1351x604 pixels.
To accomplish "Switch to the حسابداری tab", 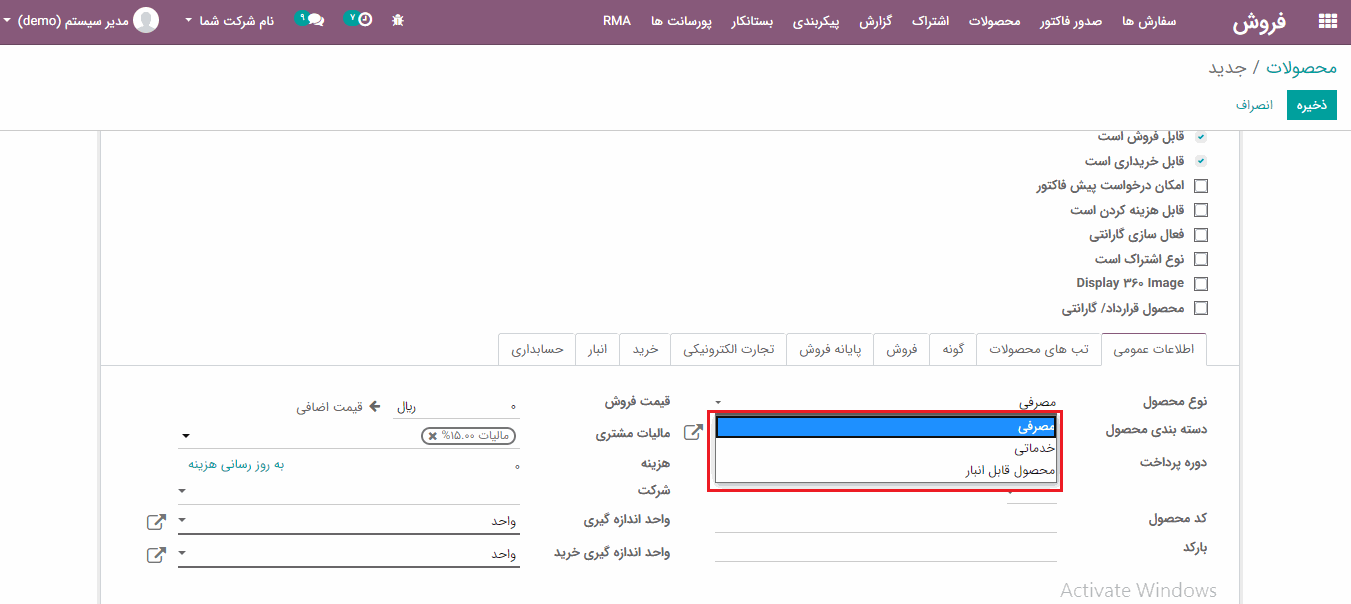I will (x=537, y=350).
